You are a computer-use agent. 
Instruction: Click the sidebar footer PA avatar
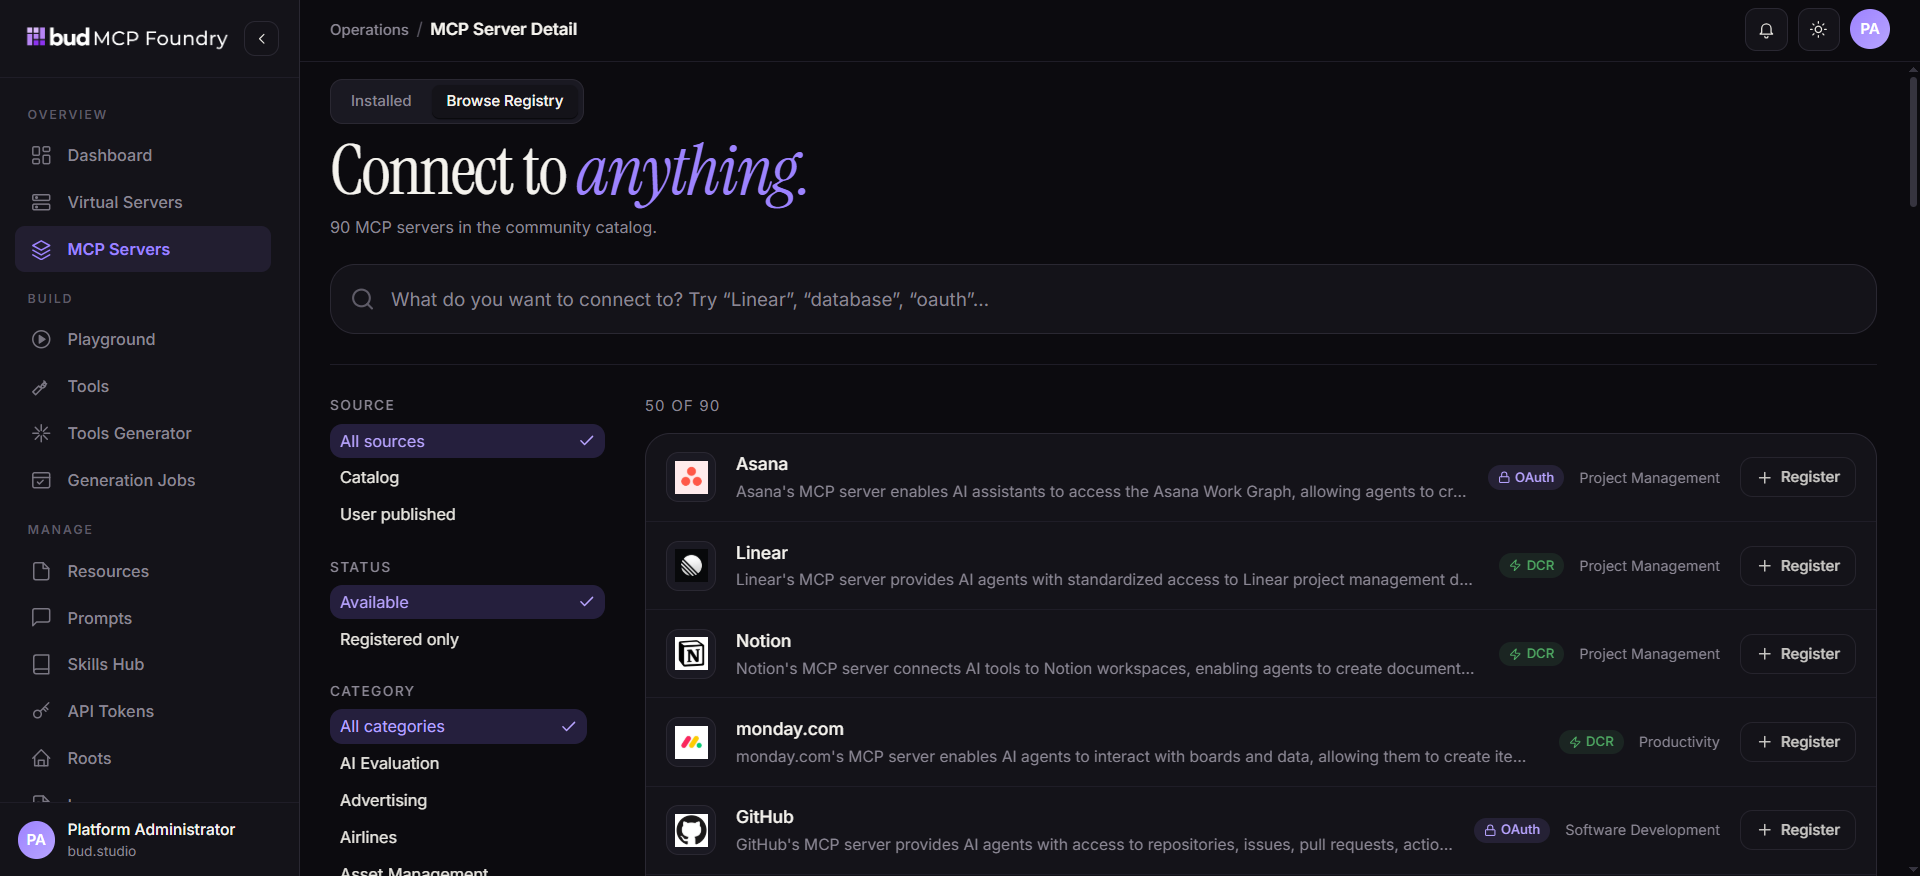36,840
